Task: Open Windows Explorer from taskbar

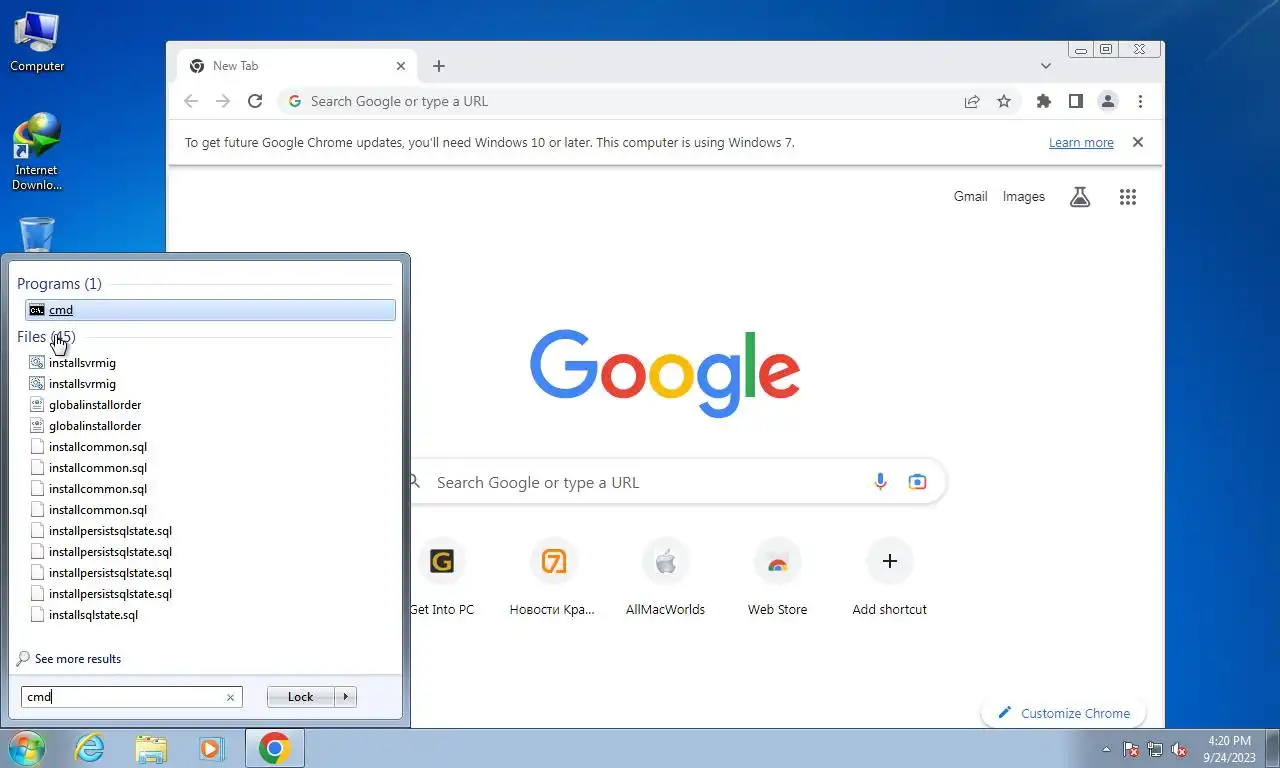Action: point(151,748)
